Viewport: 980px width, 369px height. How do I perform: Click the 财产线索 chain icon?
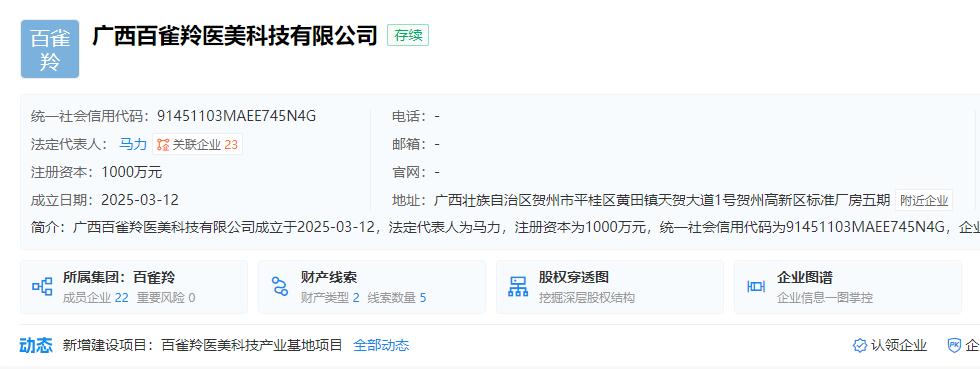tap(280, 287)
